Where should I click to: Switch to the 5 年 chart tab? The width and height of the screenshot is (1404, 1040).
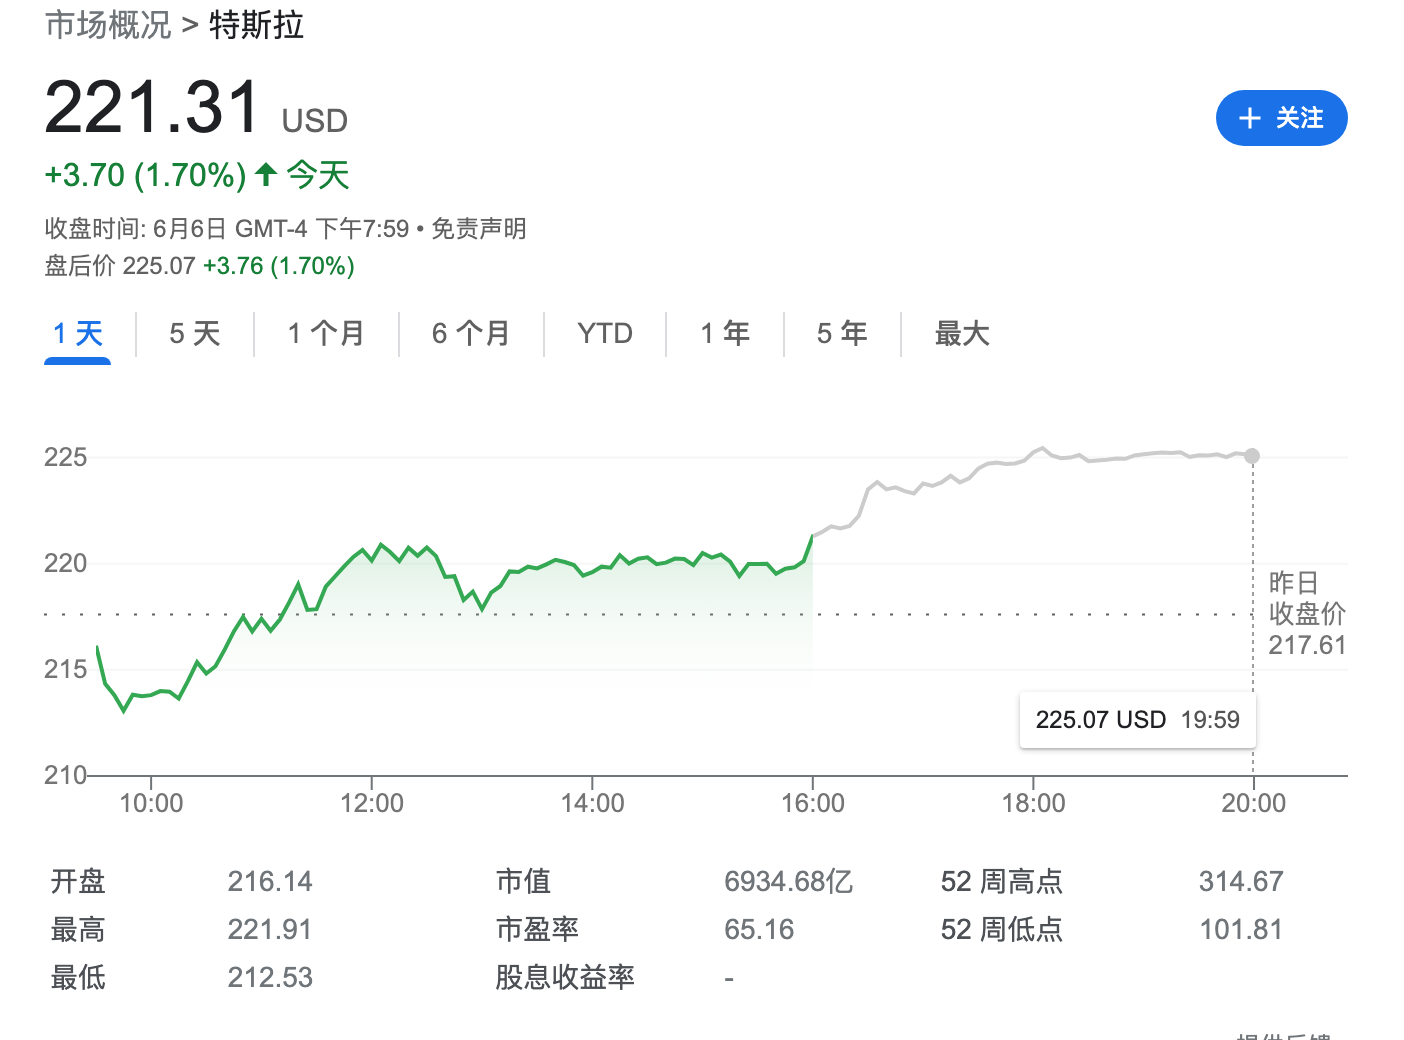coord(842,333)
